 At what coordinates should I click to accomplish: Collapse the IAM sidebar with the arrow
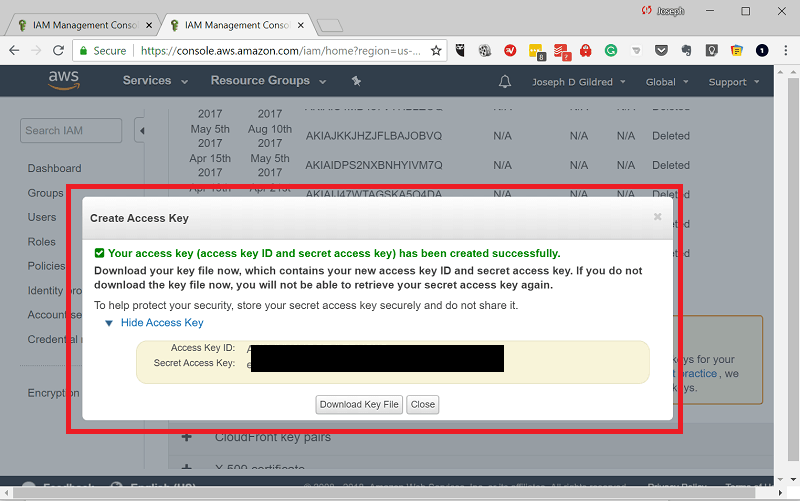pos(141,131)
